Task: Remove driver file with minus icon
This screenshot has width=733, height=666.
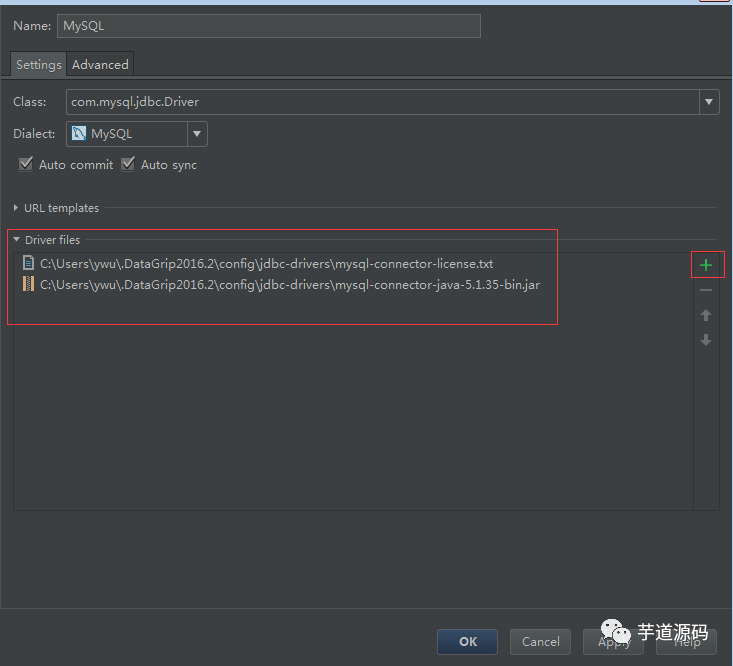Action: pyautogui.click(x=705, y=290)
